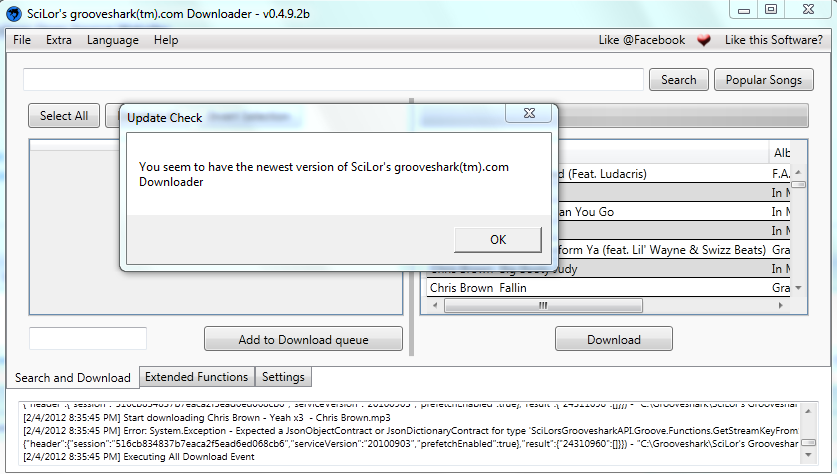Confirm the update message with OK
Screen dimensions: 837x474
[498, 240]
